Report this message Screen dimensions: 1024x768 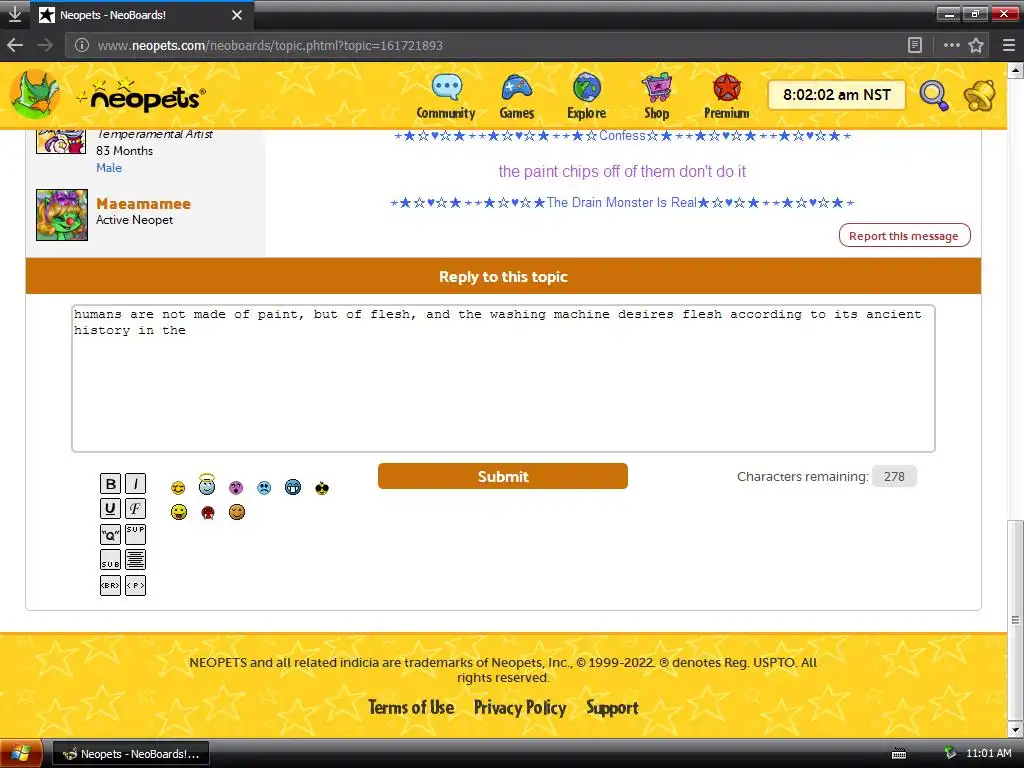904,236
